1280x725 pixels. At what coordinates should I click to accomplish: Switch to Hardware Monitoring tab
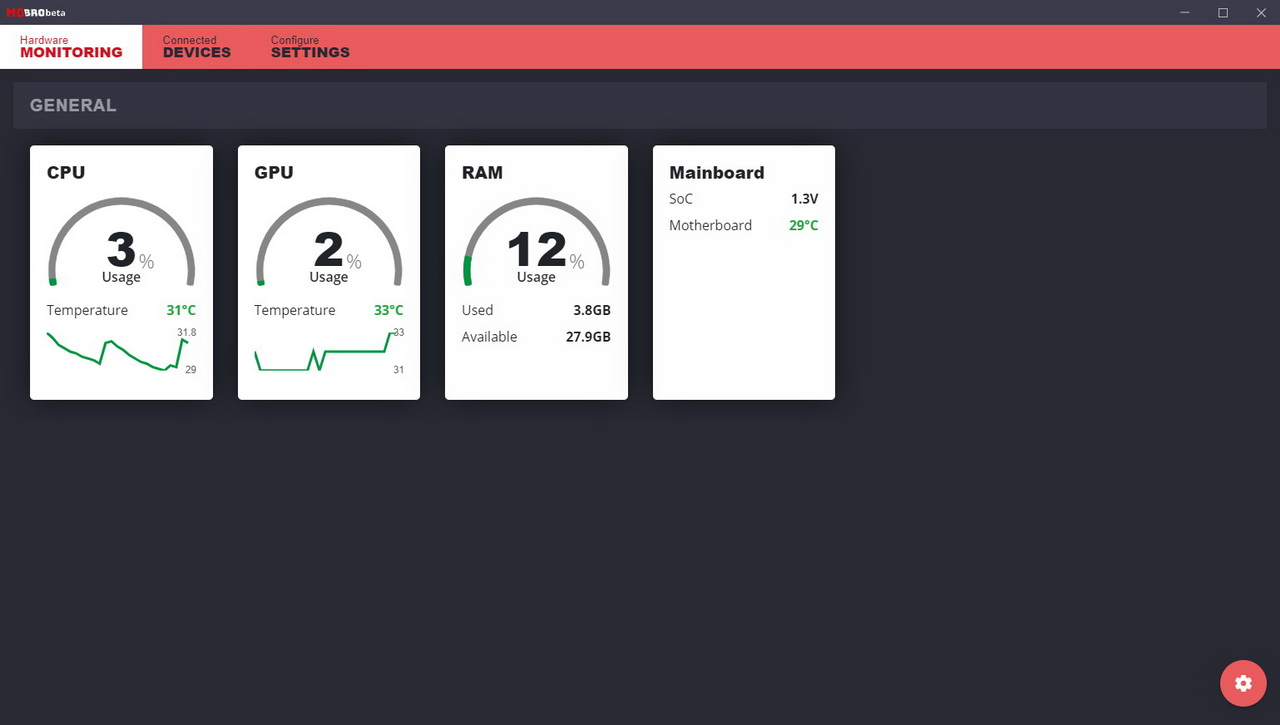tap(71, 47)
